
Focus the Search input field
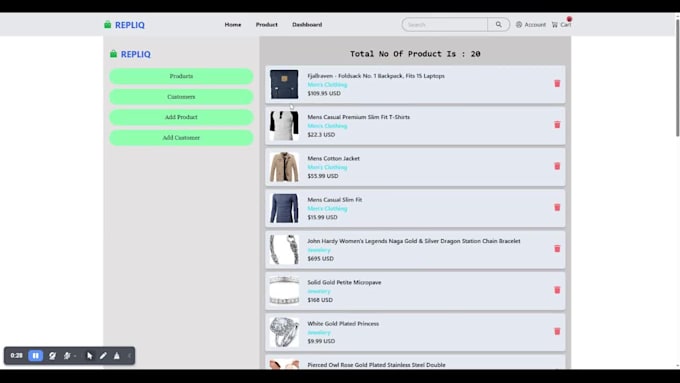click(x=445, y=25)
